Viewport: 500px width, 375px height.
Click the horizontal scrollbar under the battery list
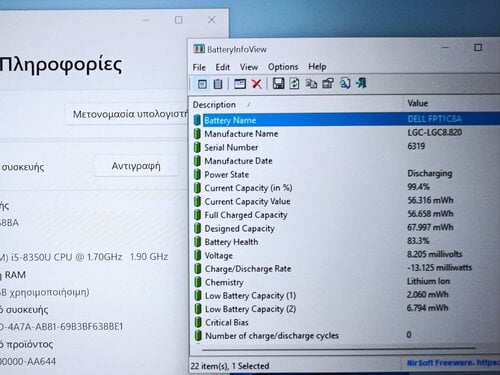338,349
